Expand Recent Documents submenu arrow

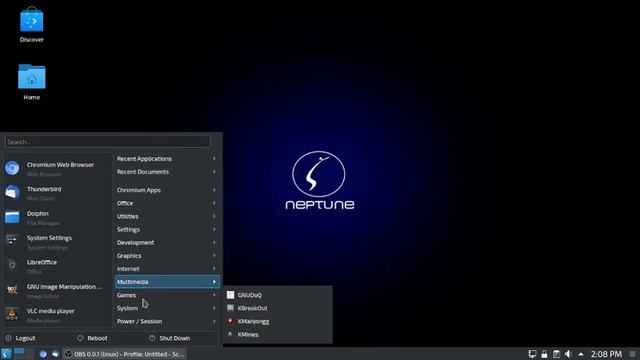(214, 172)
